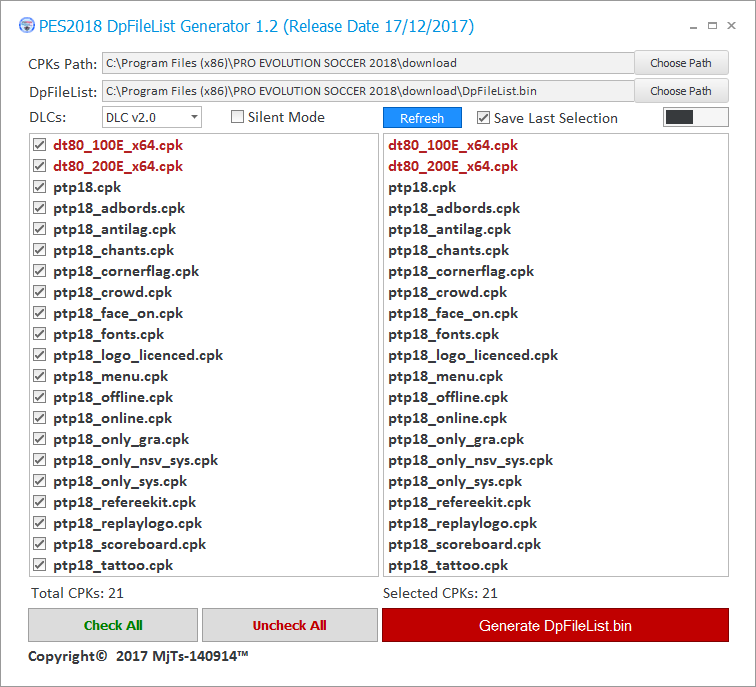Viewport: 756px width, 687px height.
Task: Select ptp18_offline.cpk in right selected list
Action: click(x=448, y=397)
